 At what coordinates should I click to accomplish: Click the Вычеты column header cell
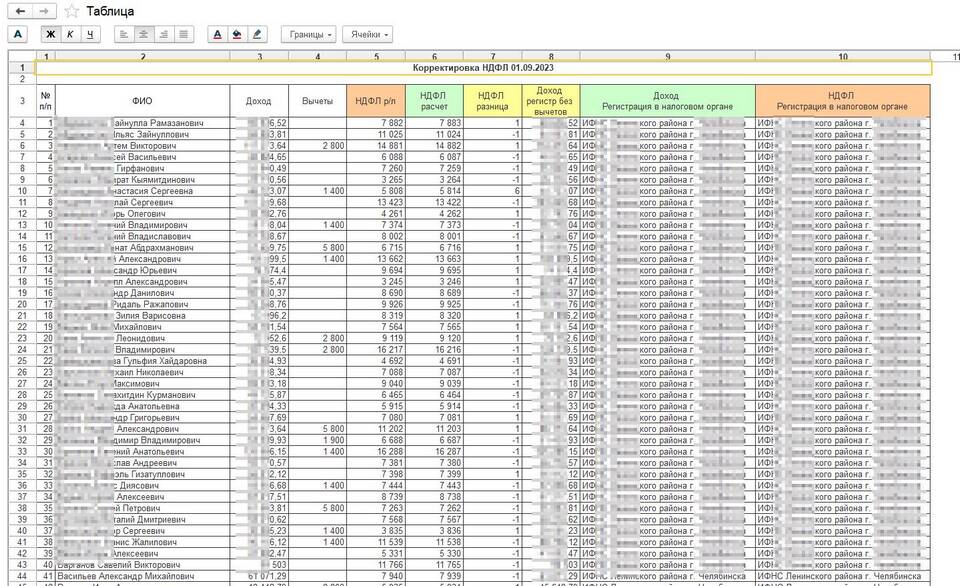pos(317,100)
